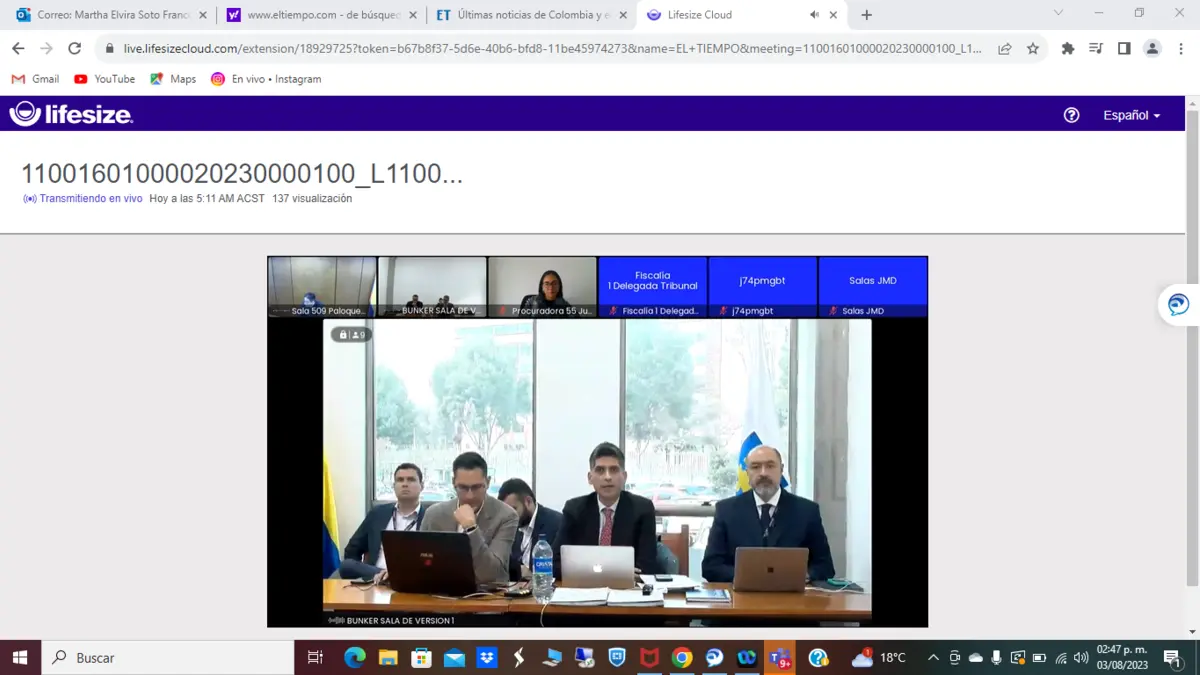This screenshot has height=675, width=1200.
Task: Toggle the taskbar volume speaker icon
Action: [1080, 658]
